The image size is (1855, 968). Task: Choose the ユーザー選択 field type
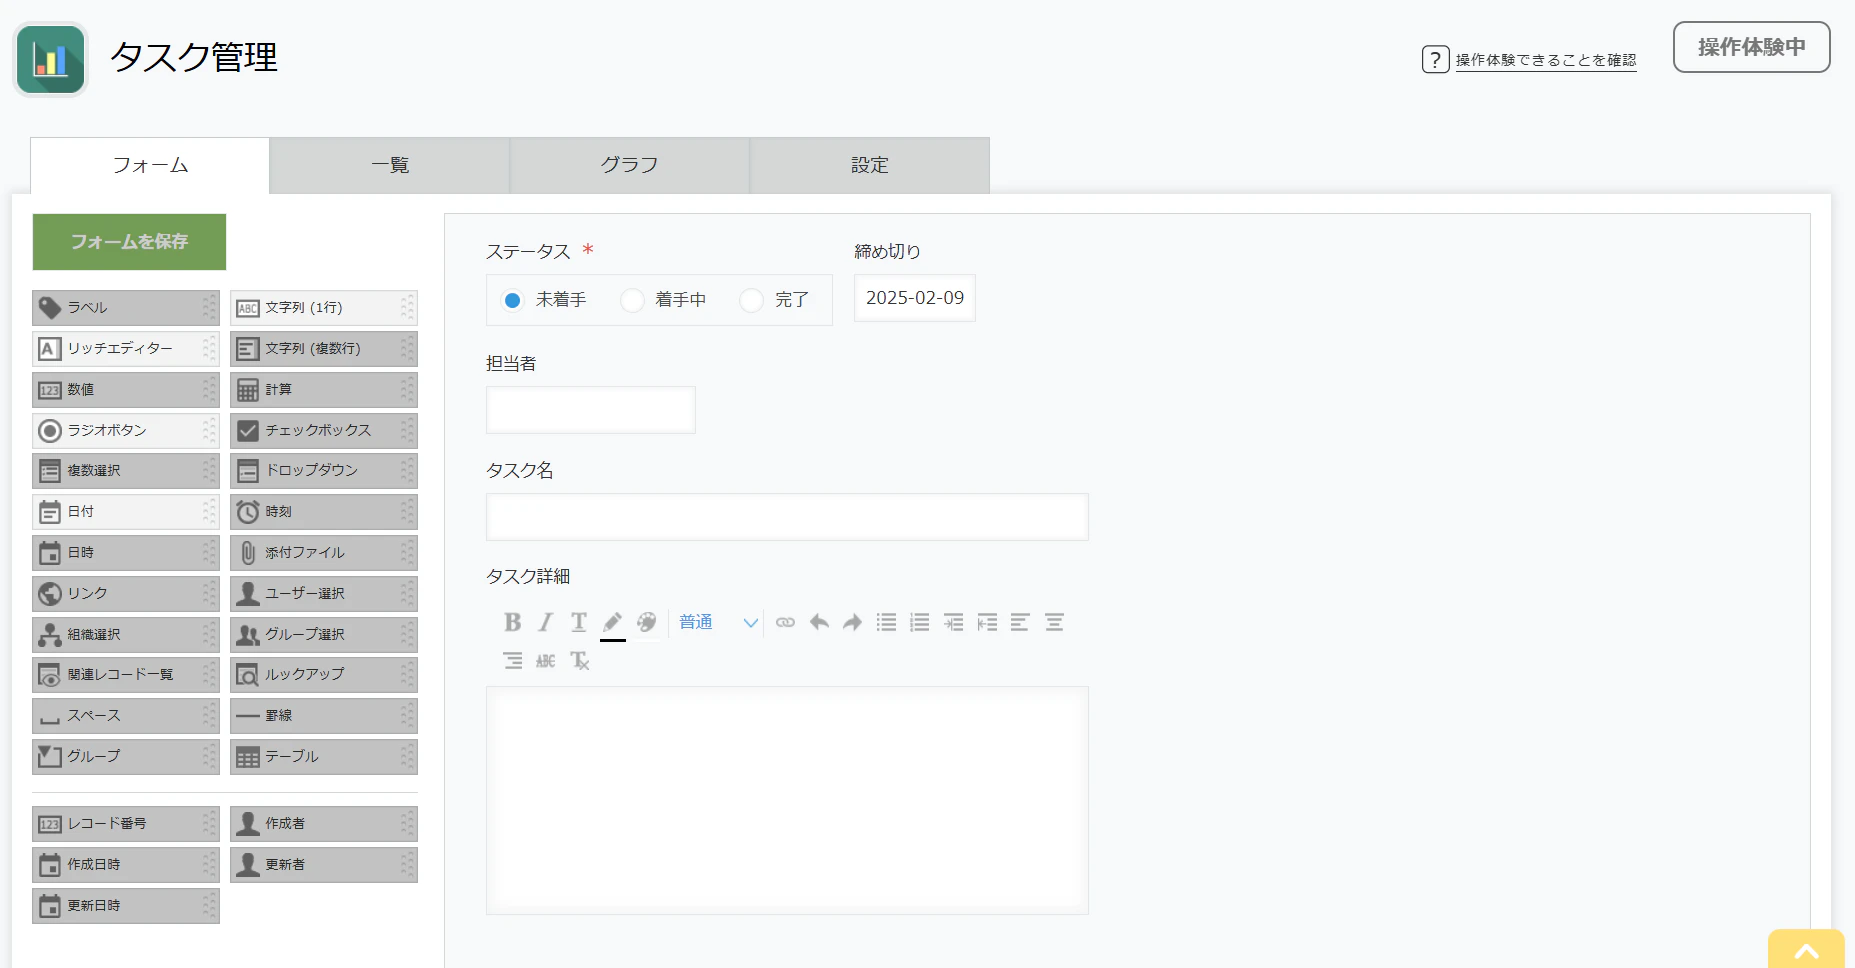click(324, 594)
